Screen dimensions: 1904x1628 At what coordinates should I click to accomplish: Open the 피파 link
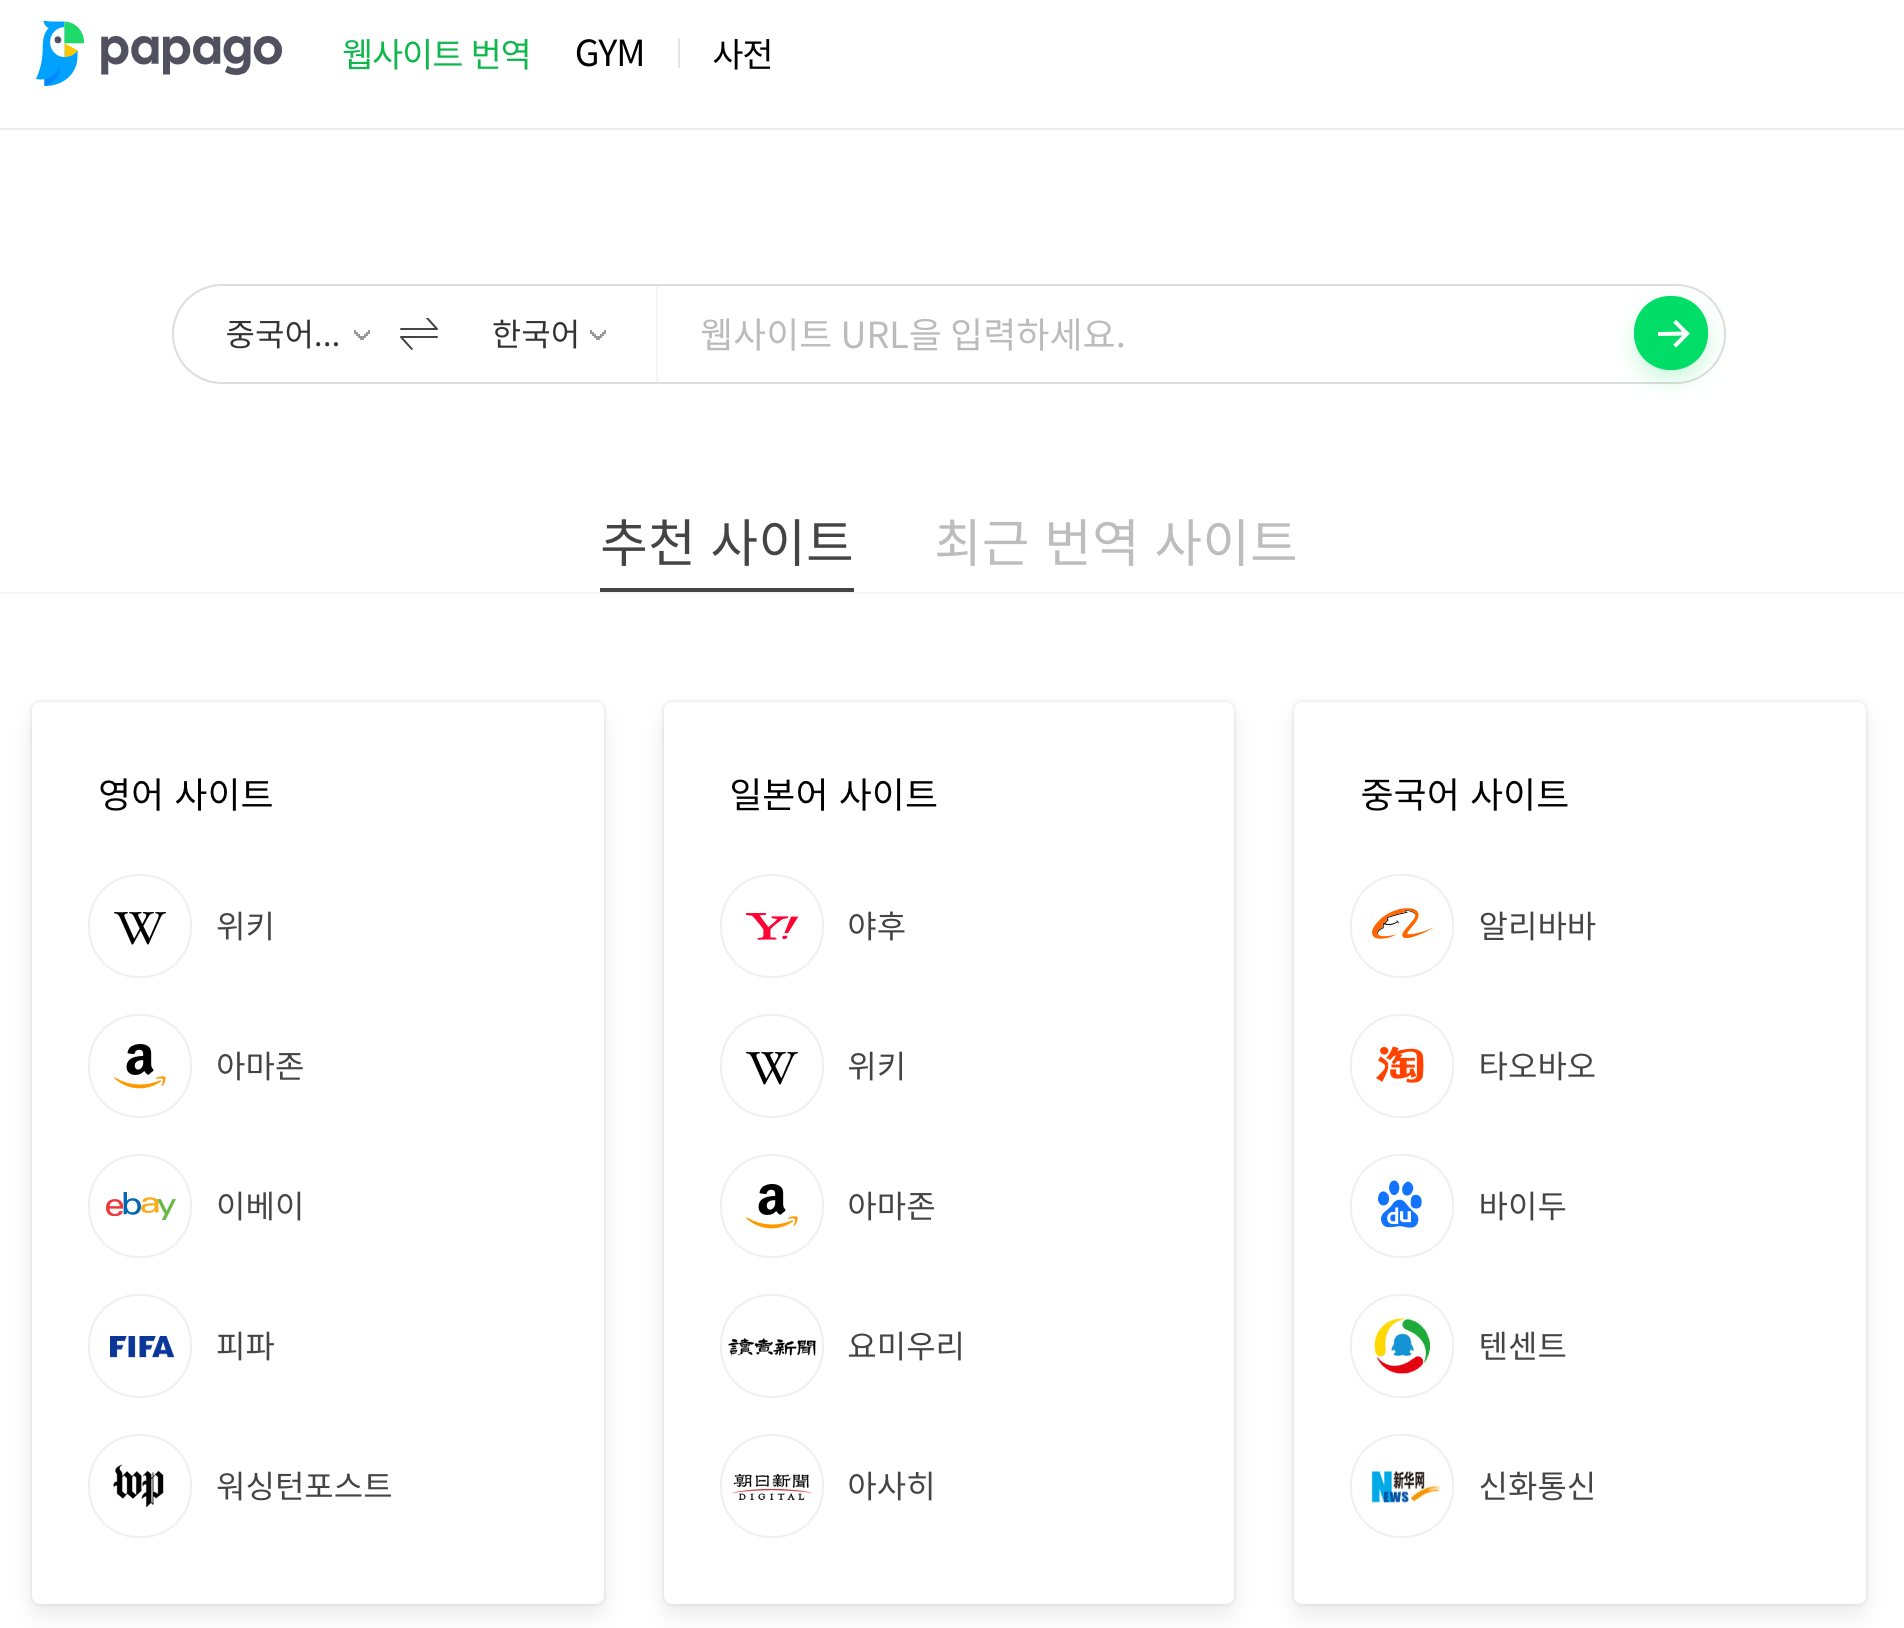[245, 1346]
